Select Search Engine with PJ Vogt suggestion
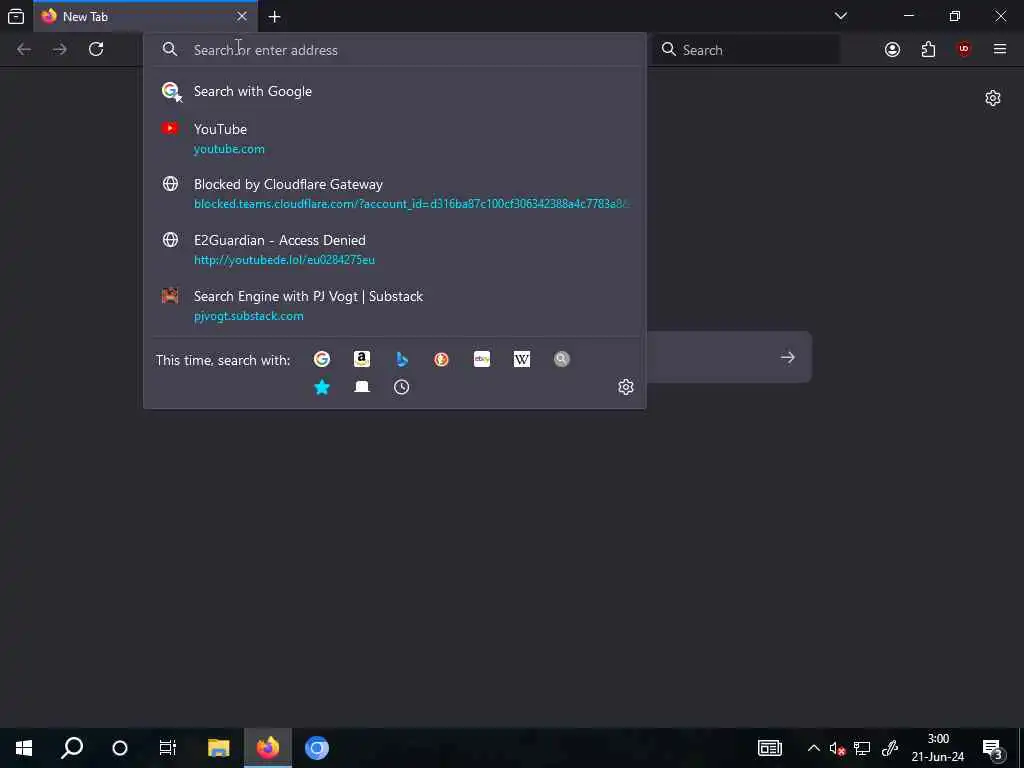The image size is (1024, 768). pyautogui.click(x=394, y=306)
